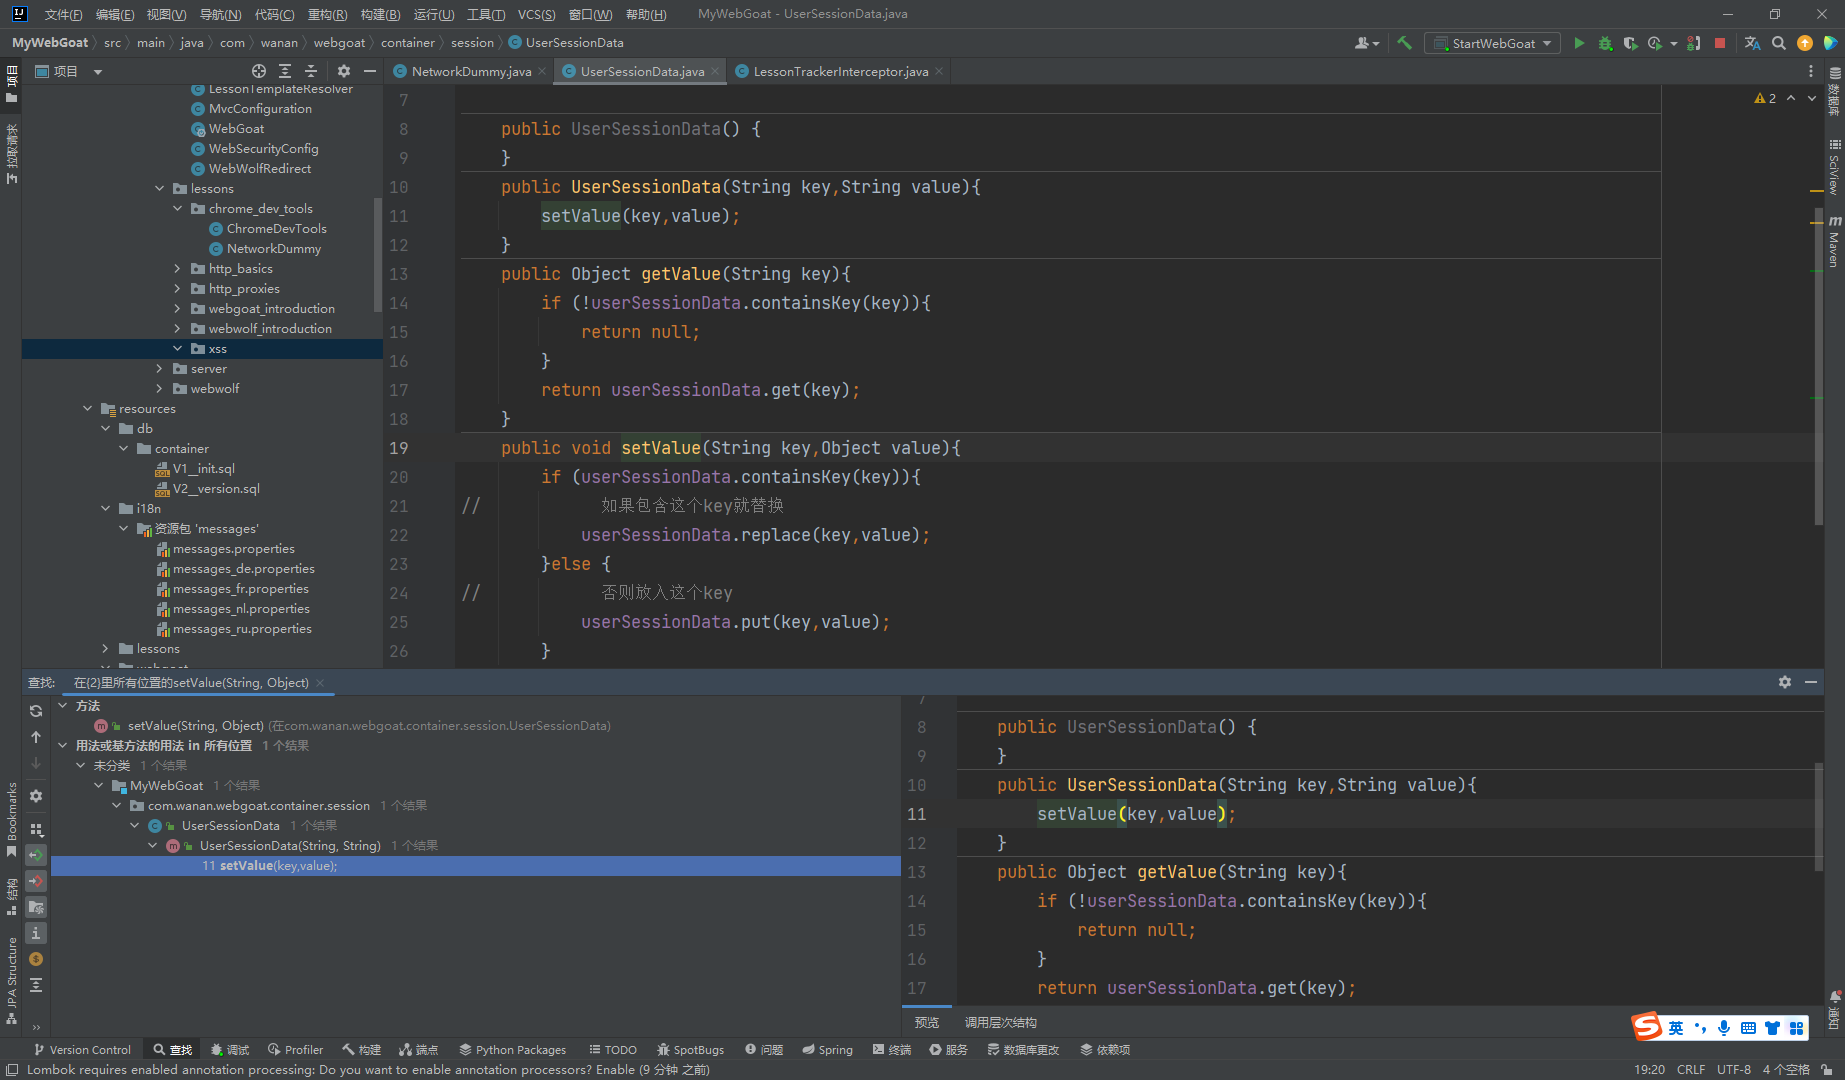Click session breadcrumb in navigation bar
The image size is (1845, 1080).
point(472,42)
